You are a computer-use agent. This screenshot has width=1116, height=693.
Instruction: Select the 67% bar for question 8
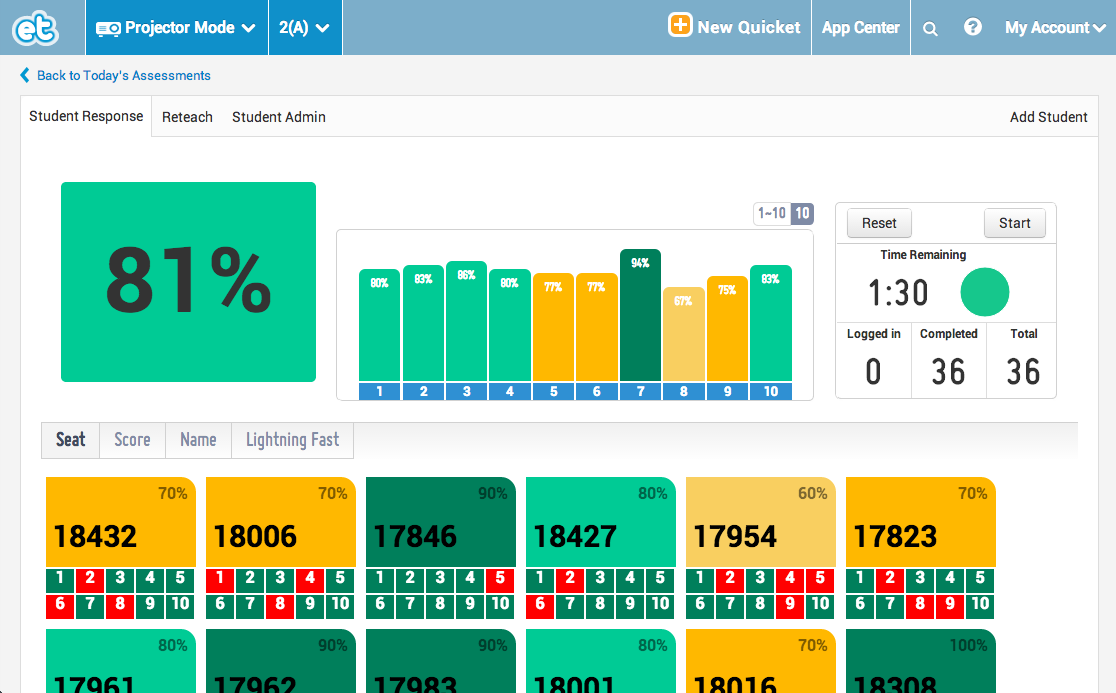pos(683,334)
